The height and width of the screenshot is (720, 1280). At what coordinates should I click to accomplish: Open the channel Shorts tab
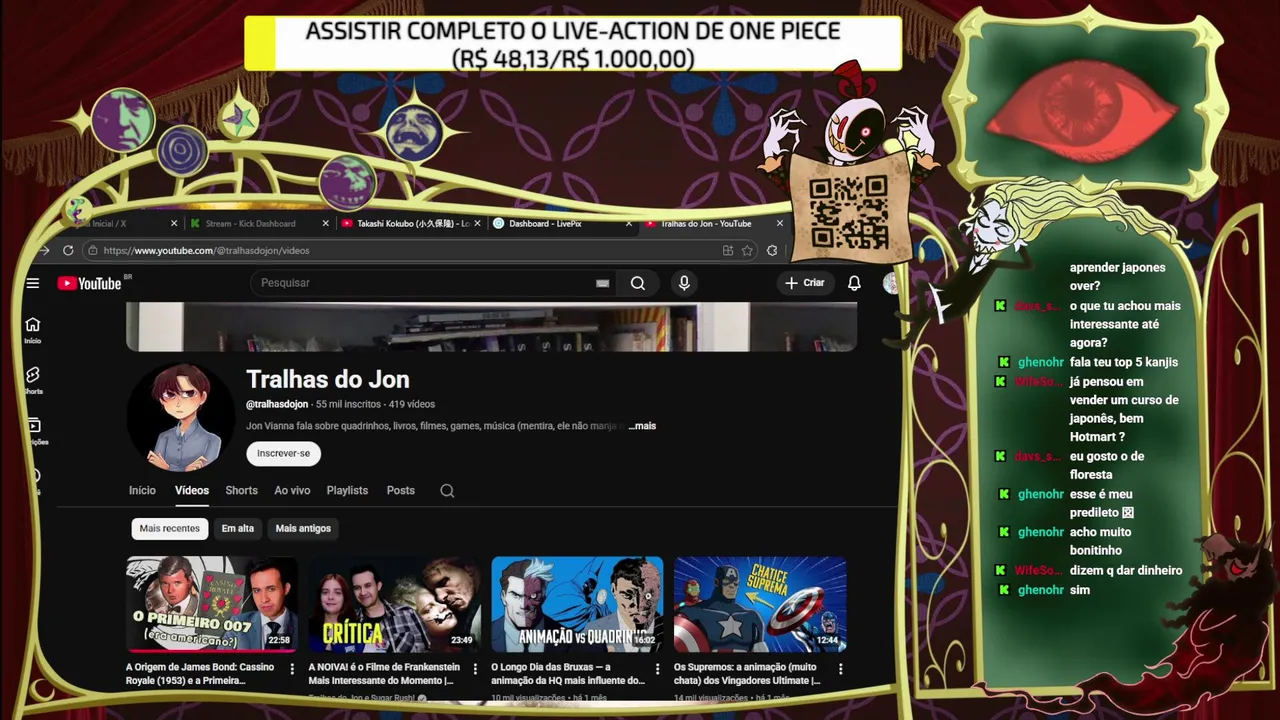tap(241, 491)
